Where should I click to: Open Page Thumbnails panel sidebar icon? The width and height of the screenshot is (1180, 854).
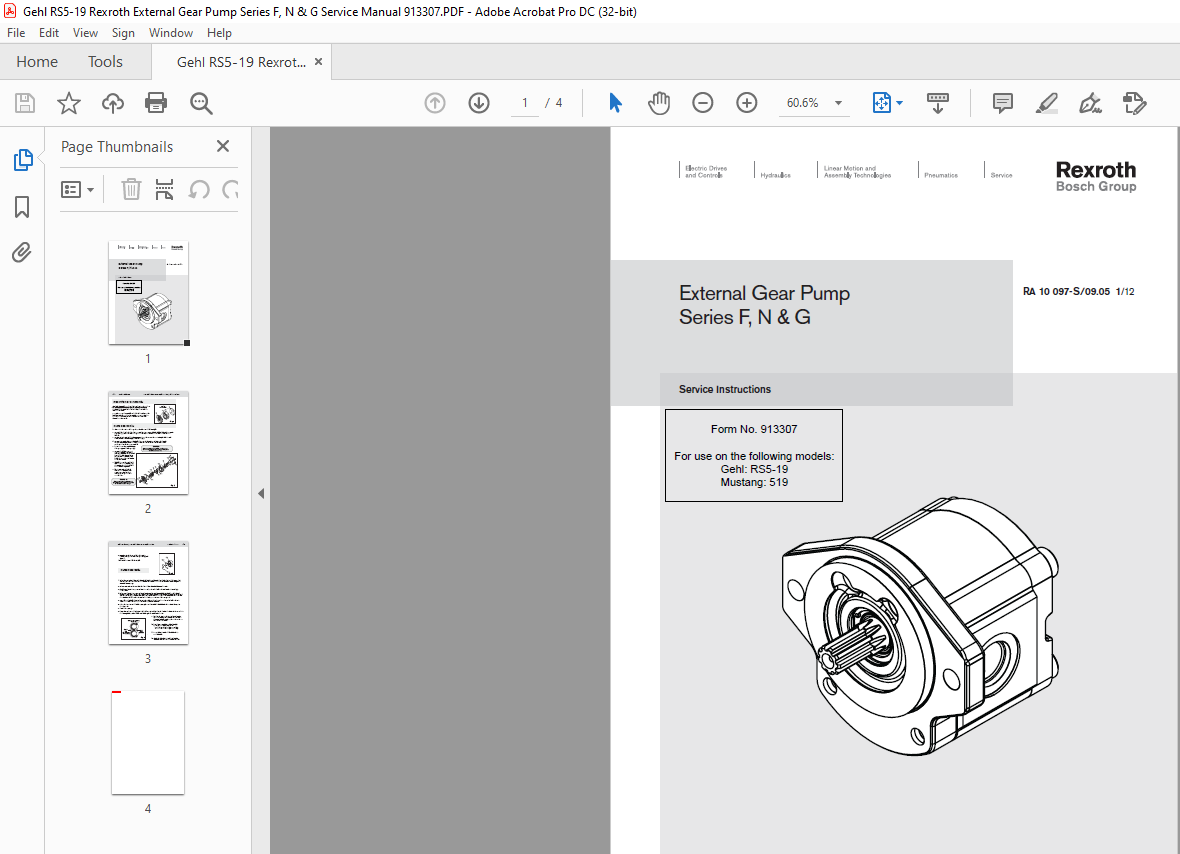[23, 160]
